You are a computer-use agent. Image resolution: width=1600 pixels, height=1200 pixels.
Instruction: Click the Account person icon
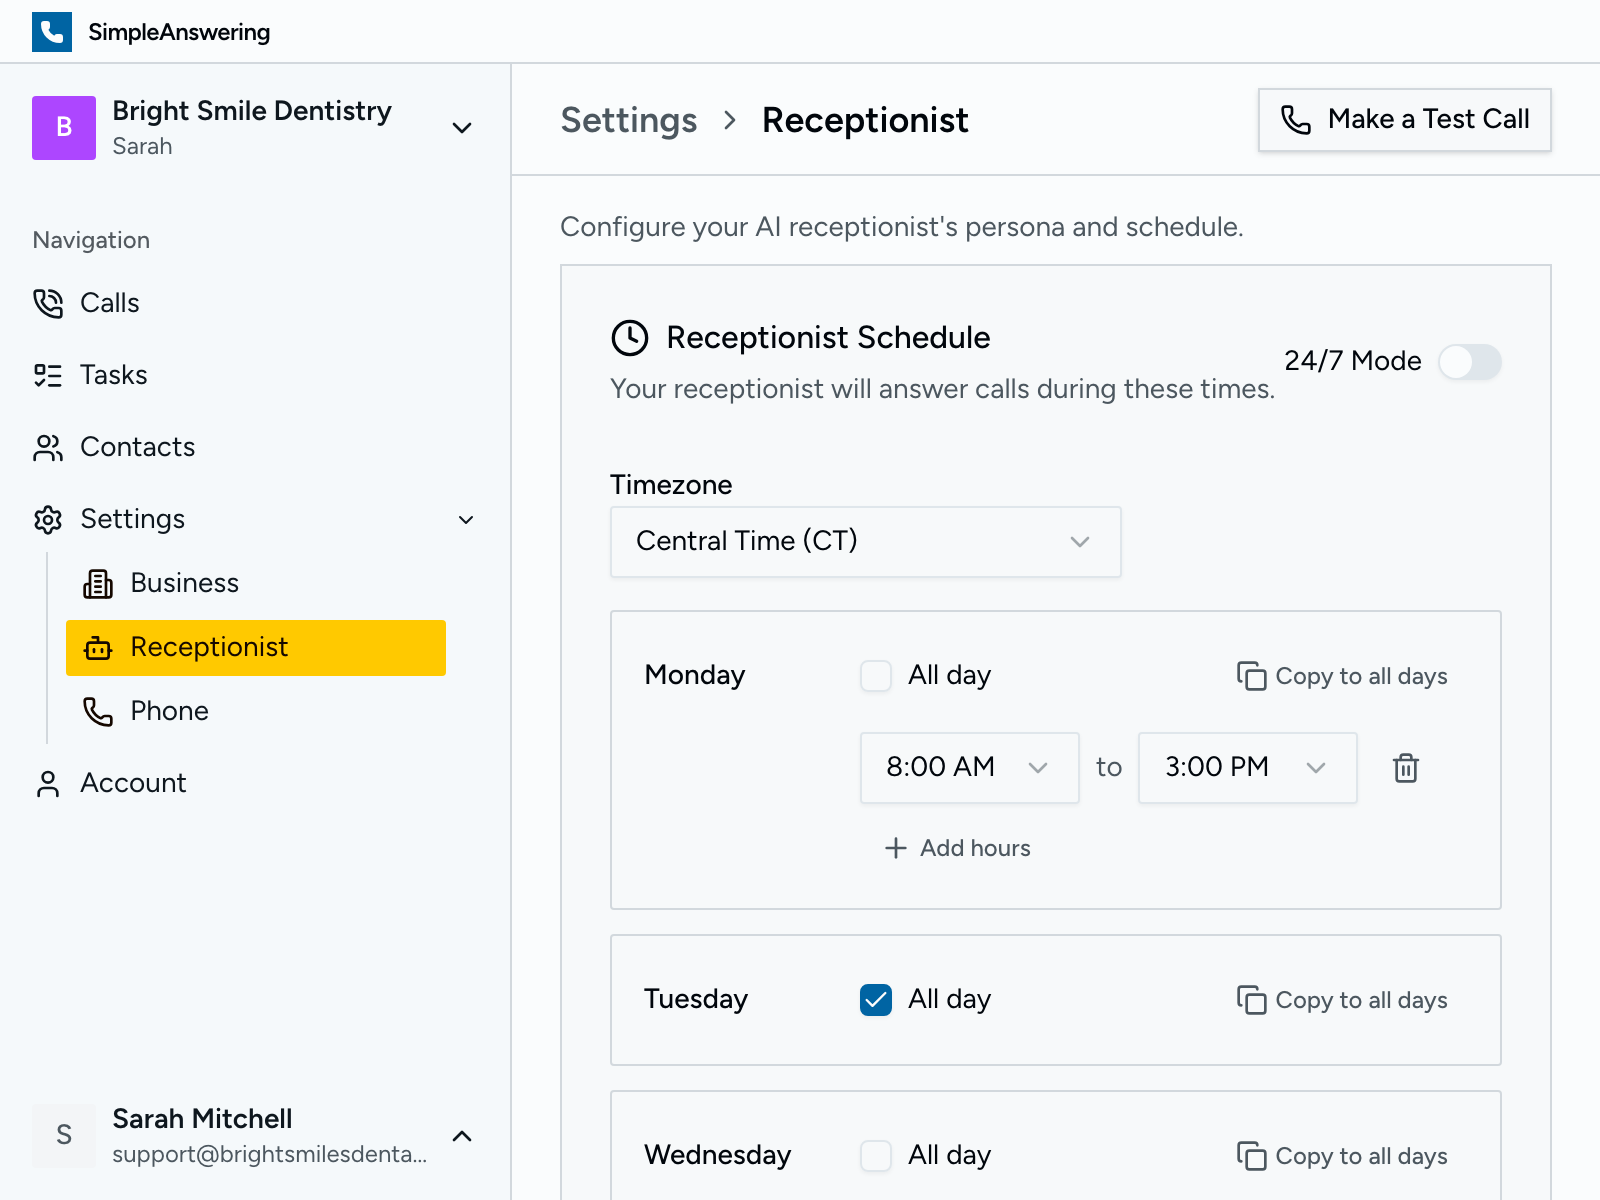pos(47,783)
